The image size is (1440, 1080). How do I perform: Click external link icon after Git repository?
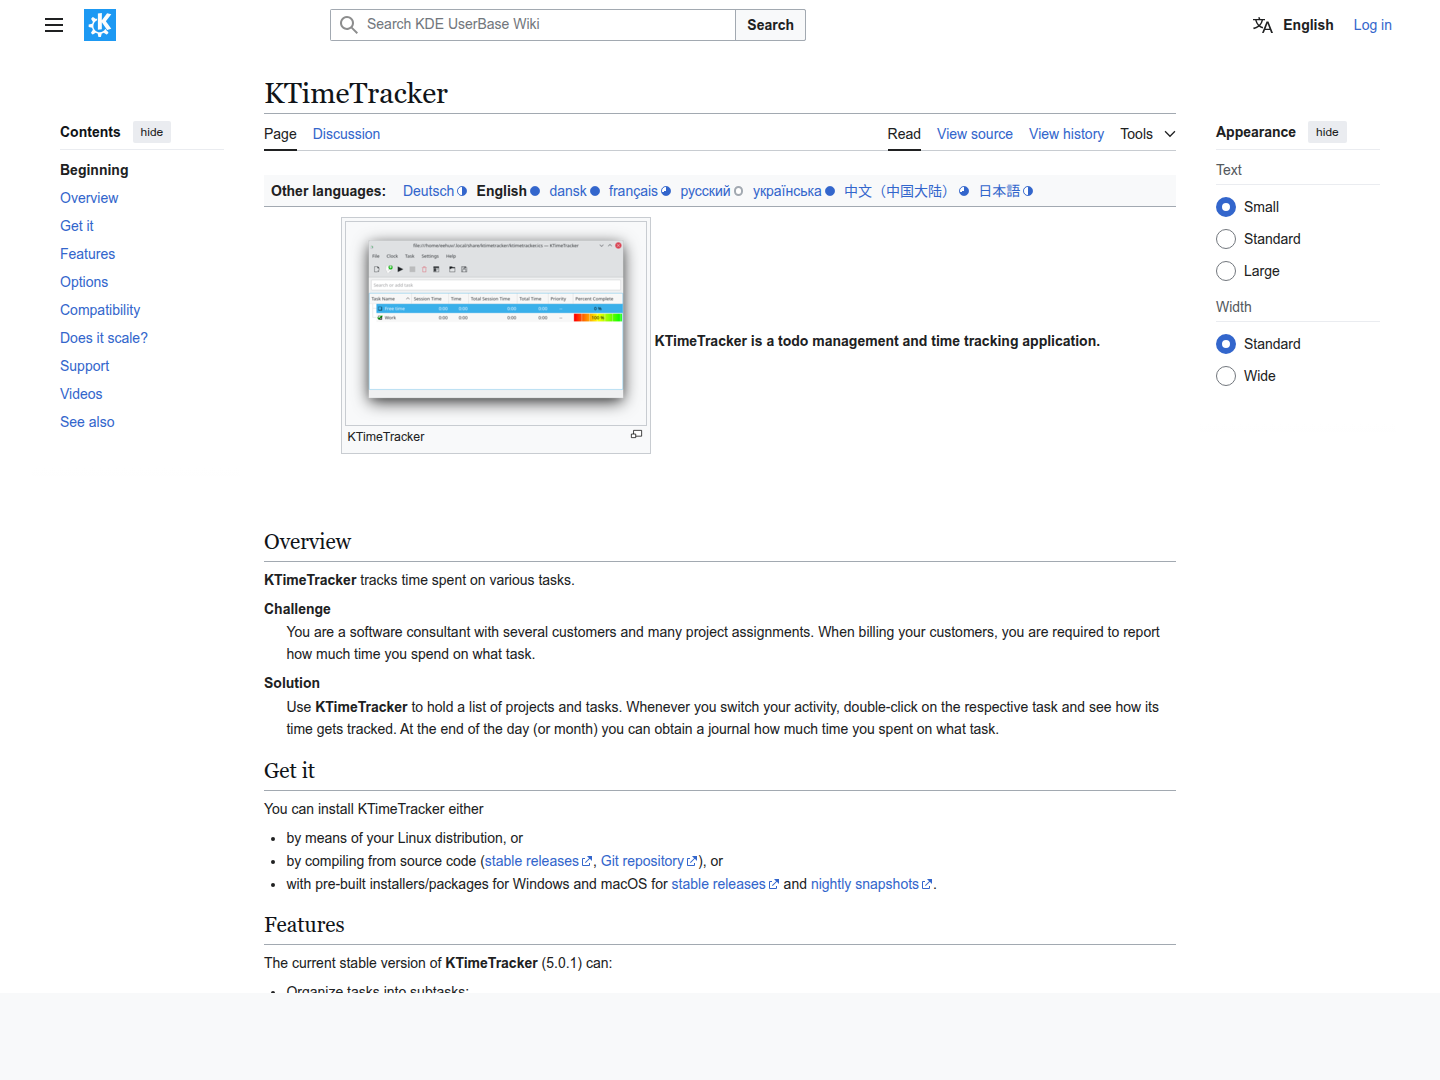click(x=692, y=862)
